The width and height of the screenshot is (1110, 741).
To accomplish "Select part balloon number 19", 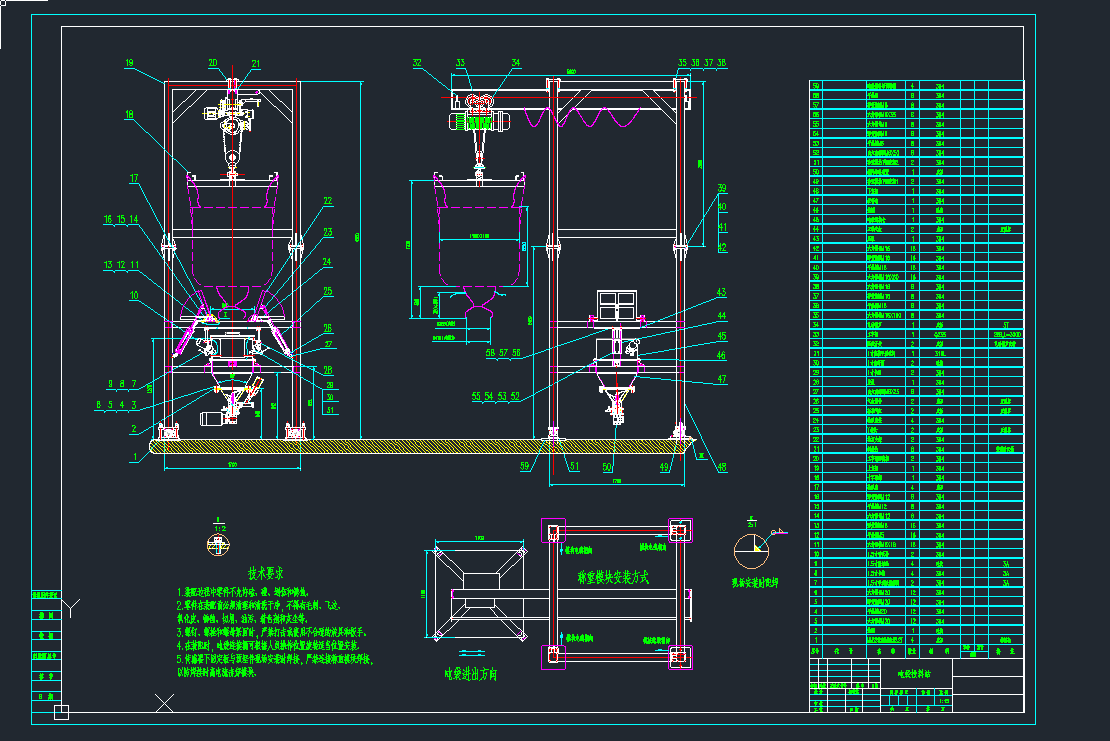I will coord(129,63).
